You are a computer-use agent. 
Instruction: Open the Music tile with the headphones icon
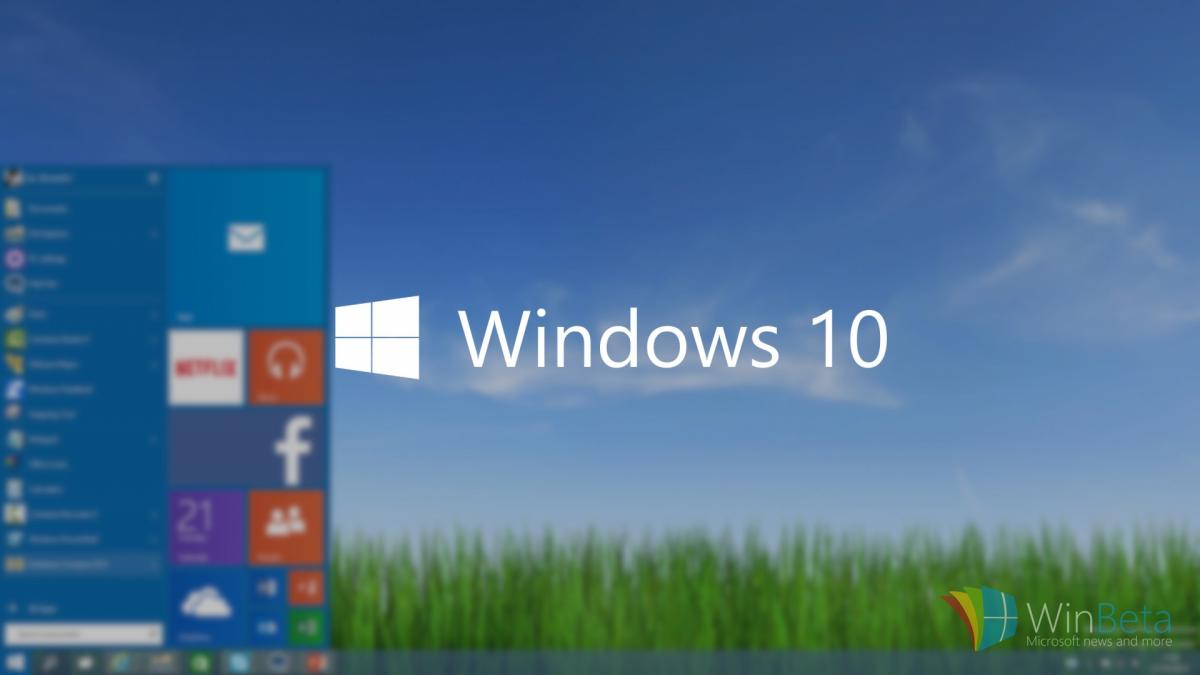[x=286, y=367]
